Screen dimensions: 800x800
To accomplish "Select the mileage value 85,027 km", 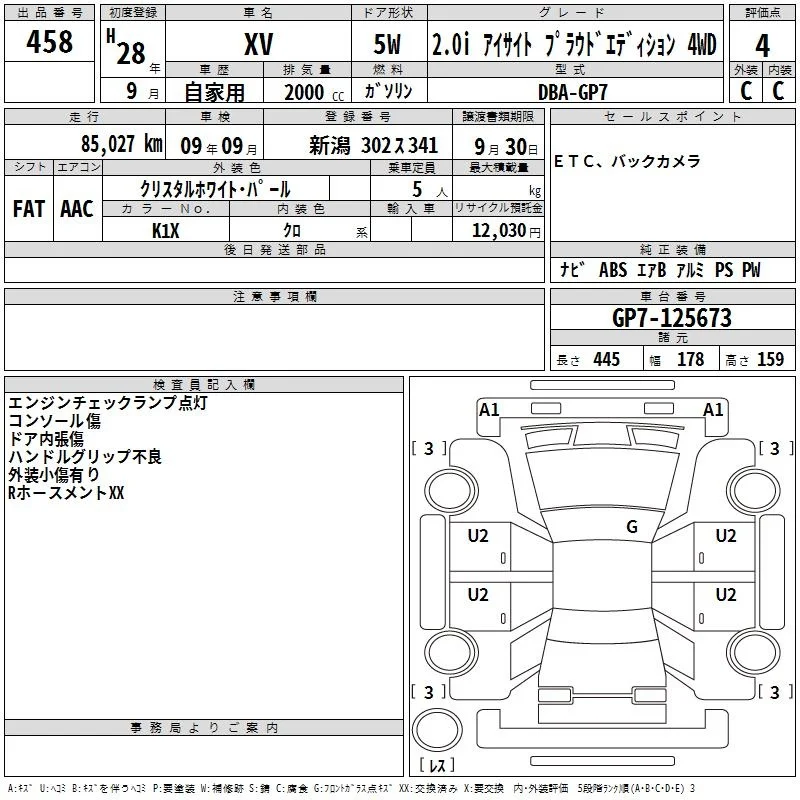I will pos(121,144).
